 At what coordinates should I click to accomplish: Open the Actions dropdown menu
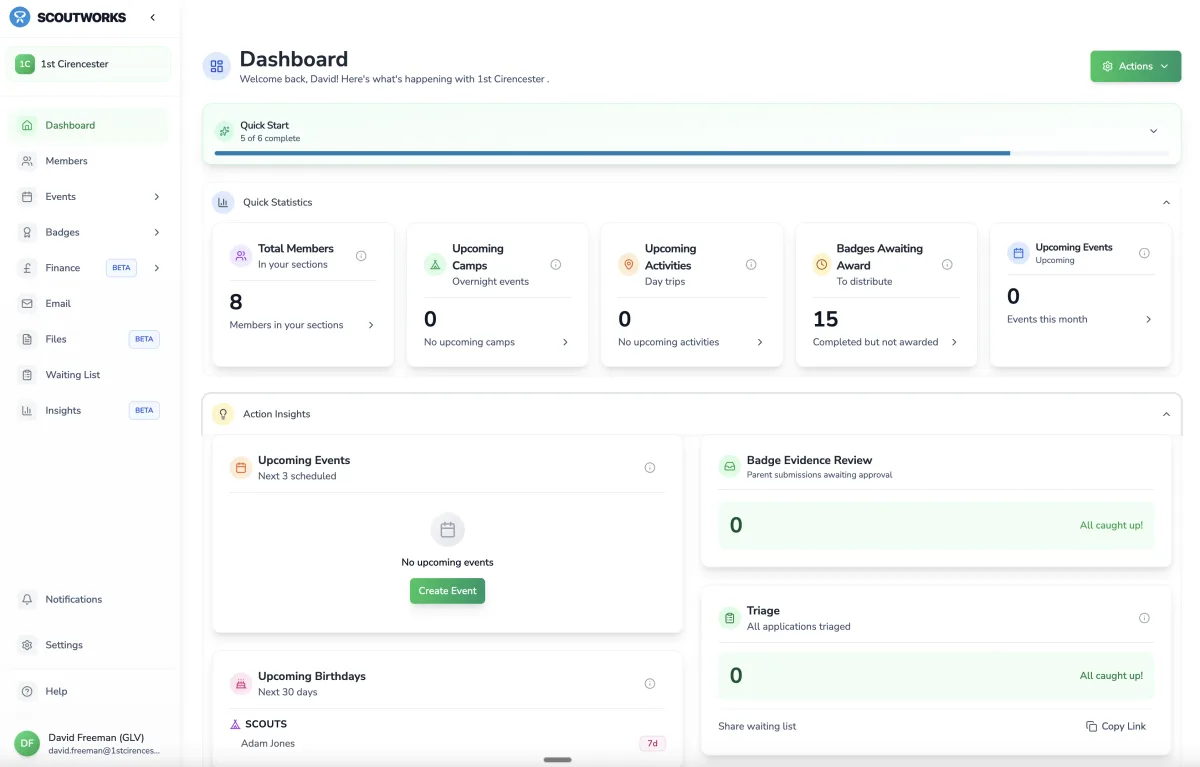(1136, 66)
